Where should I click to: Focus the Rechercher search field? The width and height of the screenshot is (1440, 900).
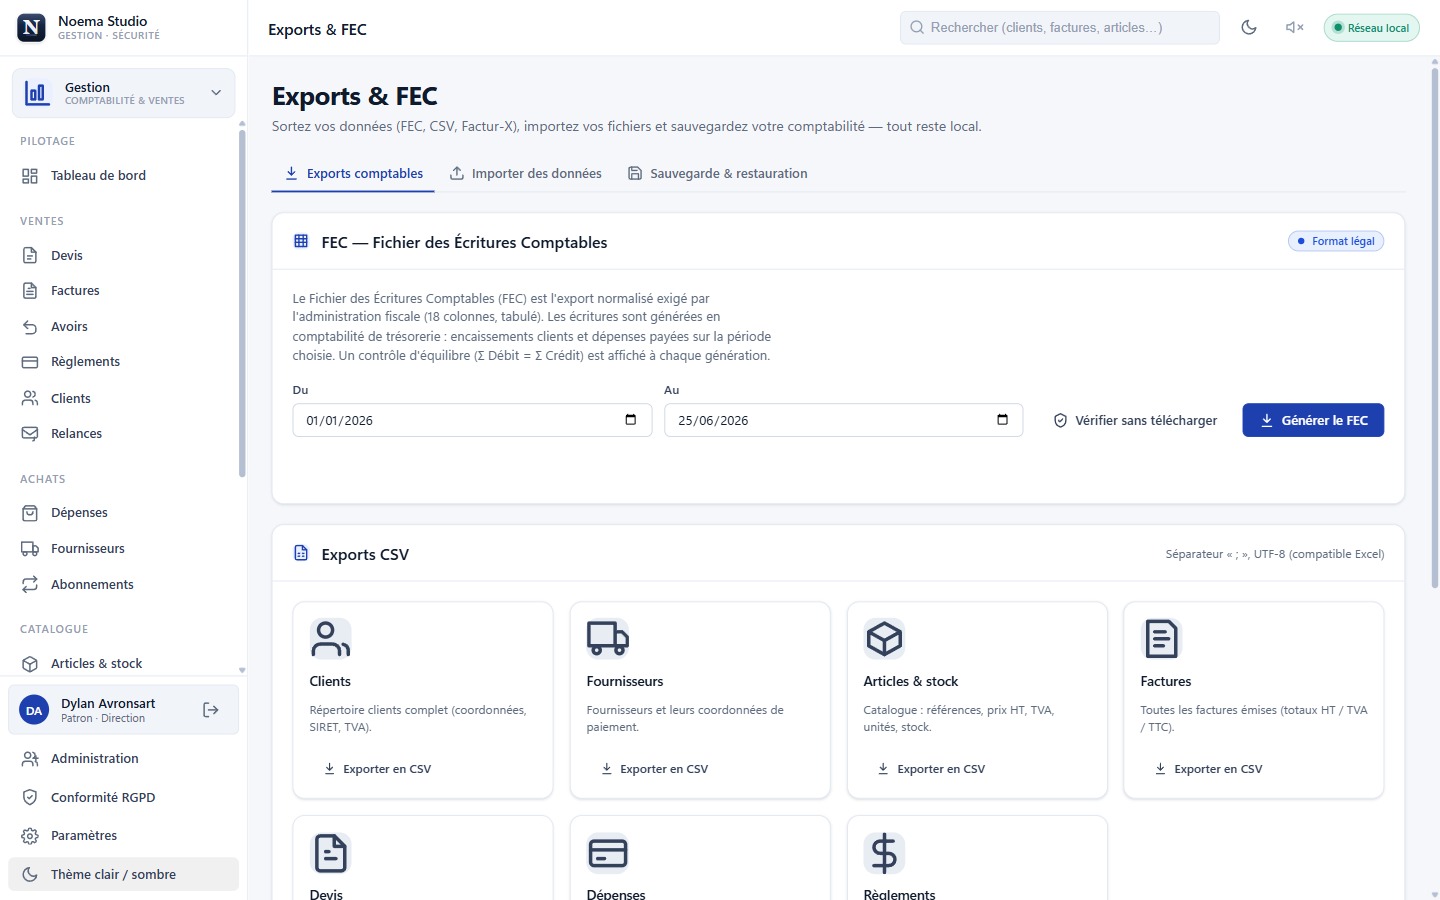pos(1059,28)
